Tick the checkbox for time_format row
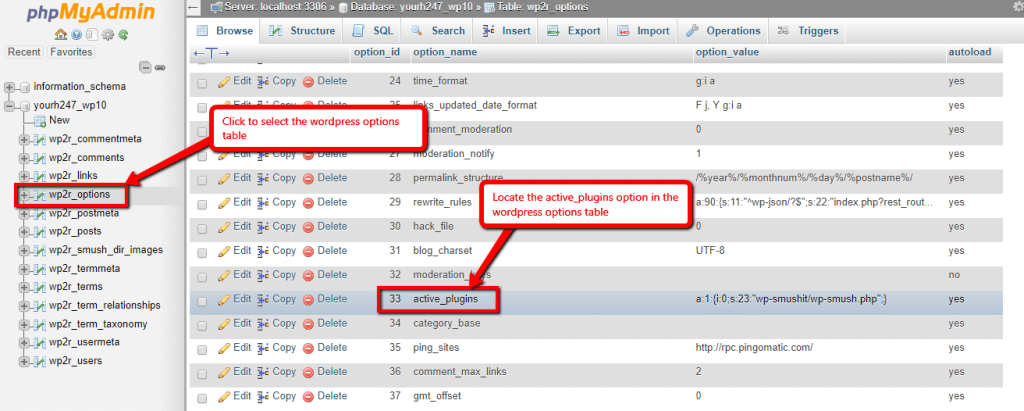Screen dimensions: 1024x411 [x=202, y=83]
